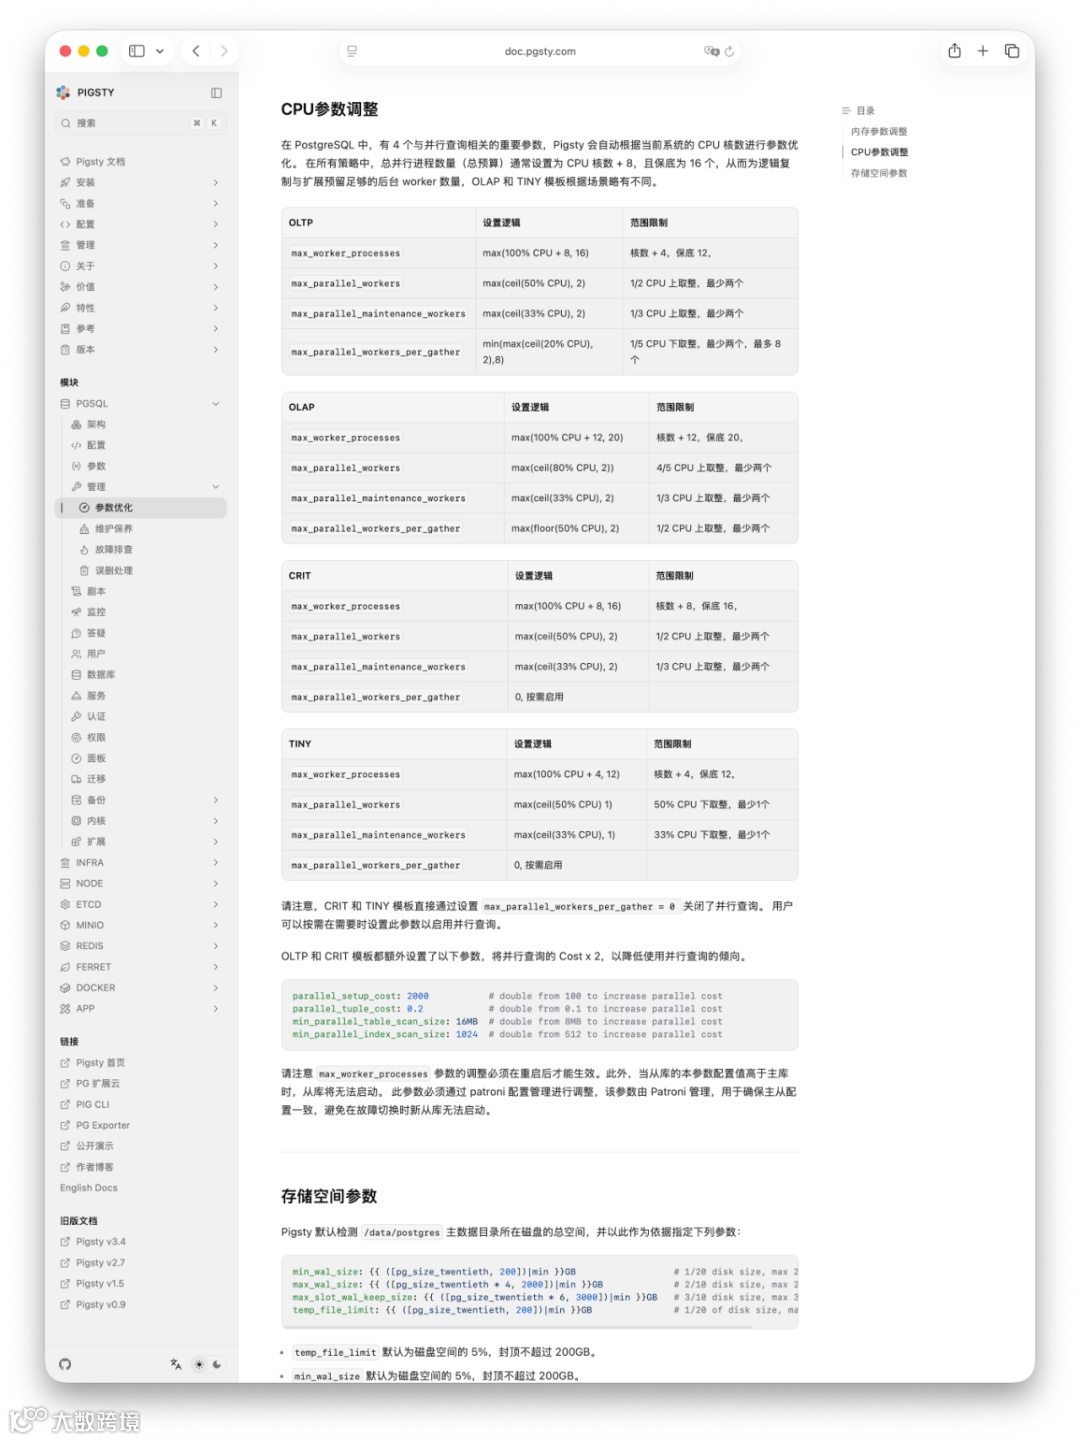The image size is (1080, 1441).
Task: Open Safari sidebar dropdown arrow
Action: 160,51
